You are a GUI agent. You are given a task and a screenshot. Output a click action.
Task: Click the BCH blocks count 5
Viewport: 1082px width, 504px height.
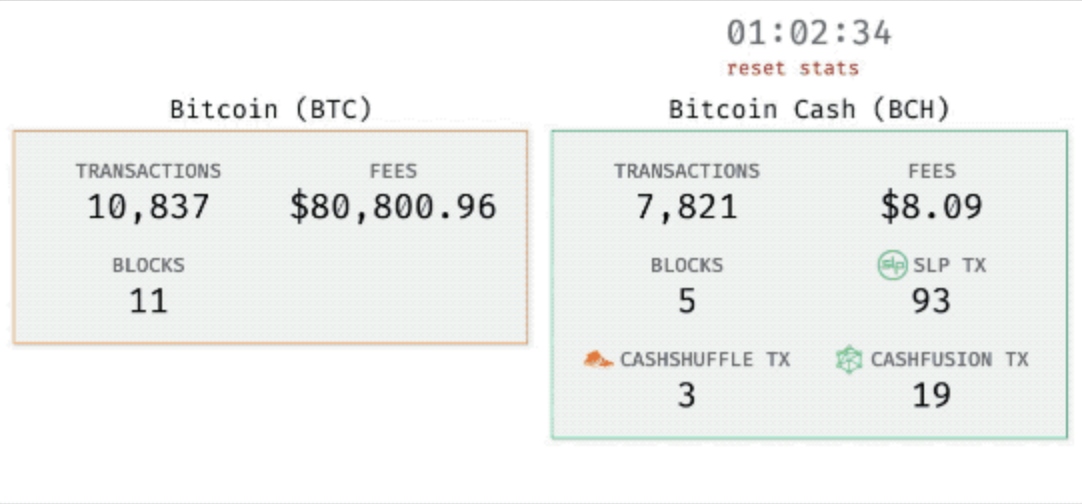687,302
